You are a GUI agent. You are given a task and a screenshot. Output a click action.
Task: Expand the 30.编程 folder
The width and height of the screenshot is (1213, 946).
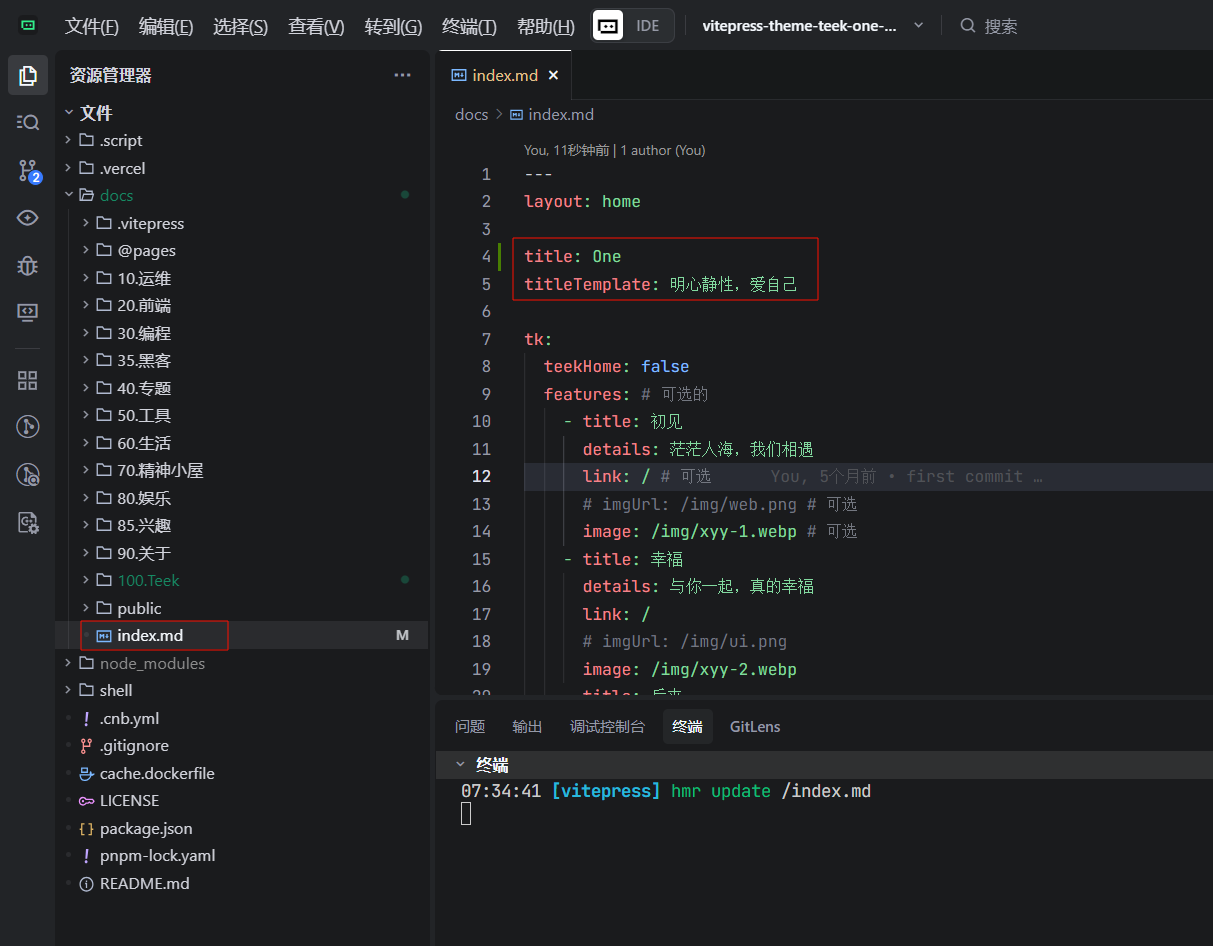tap(242, 333)
